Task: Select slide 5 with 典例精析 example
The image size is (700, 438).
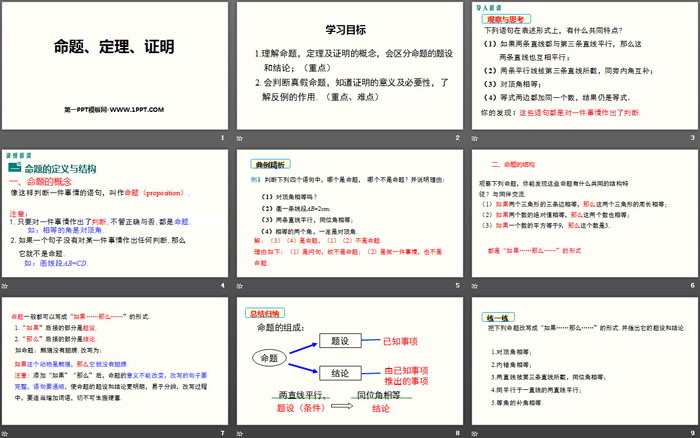Action: [349, 212]
